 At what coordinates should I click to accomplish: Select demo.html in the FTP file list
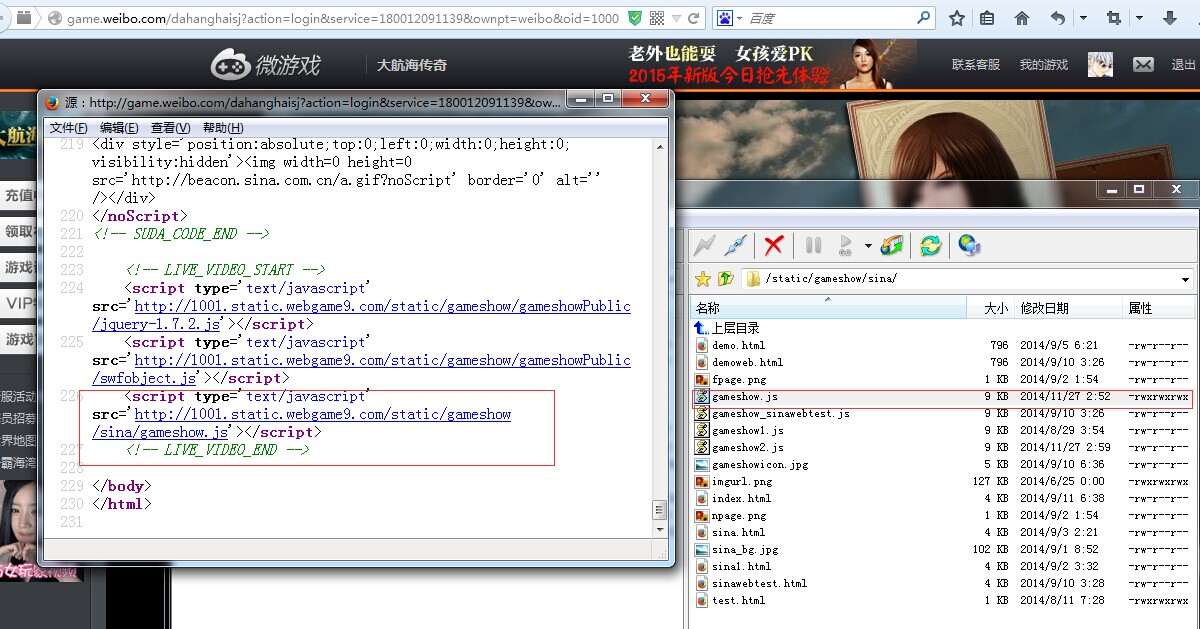943,345
